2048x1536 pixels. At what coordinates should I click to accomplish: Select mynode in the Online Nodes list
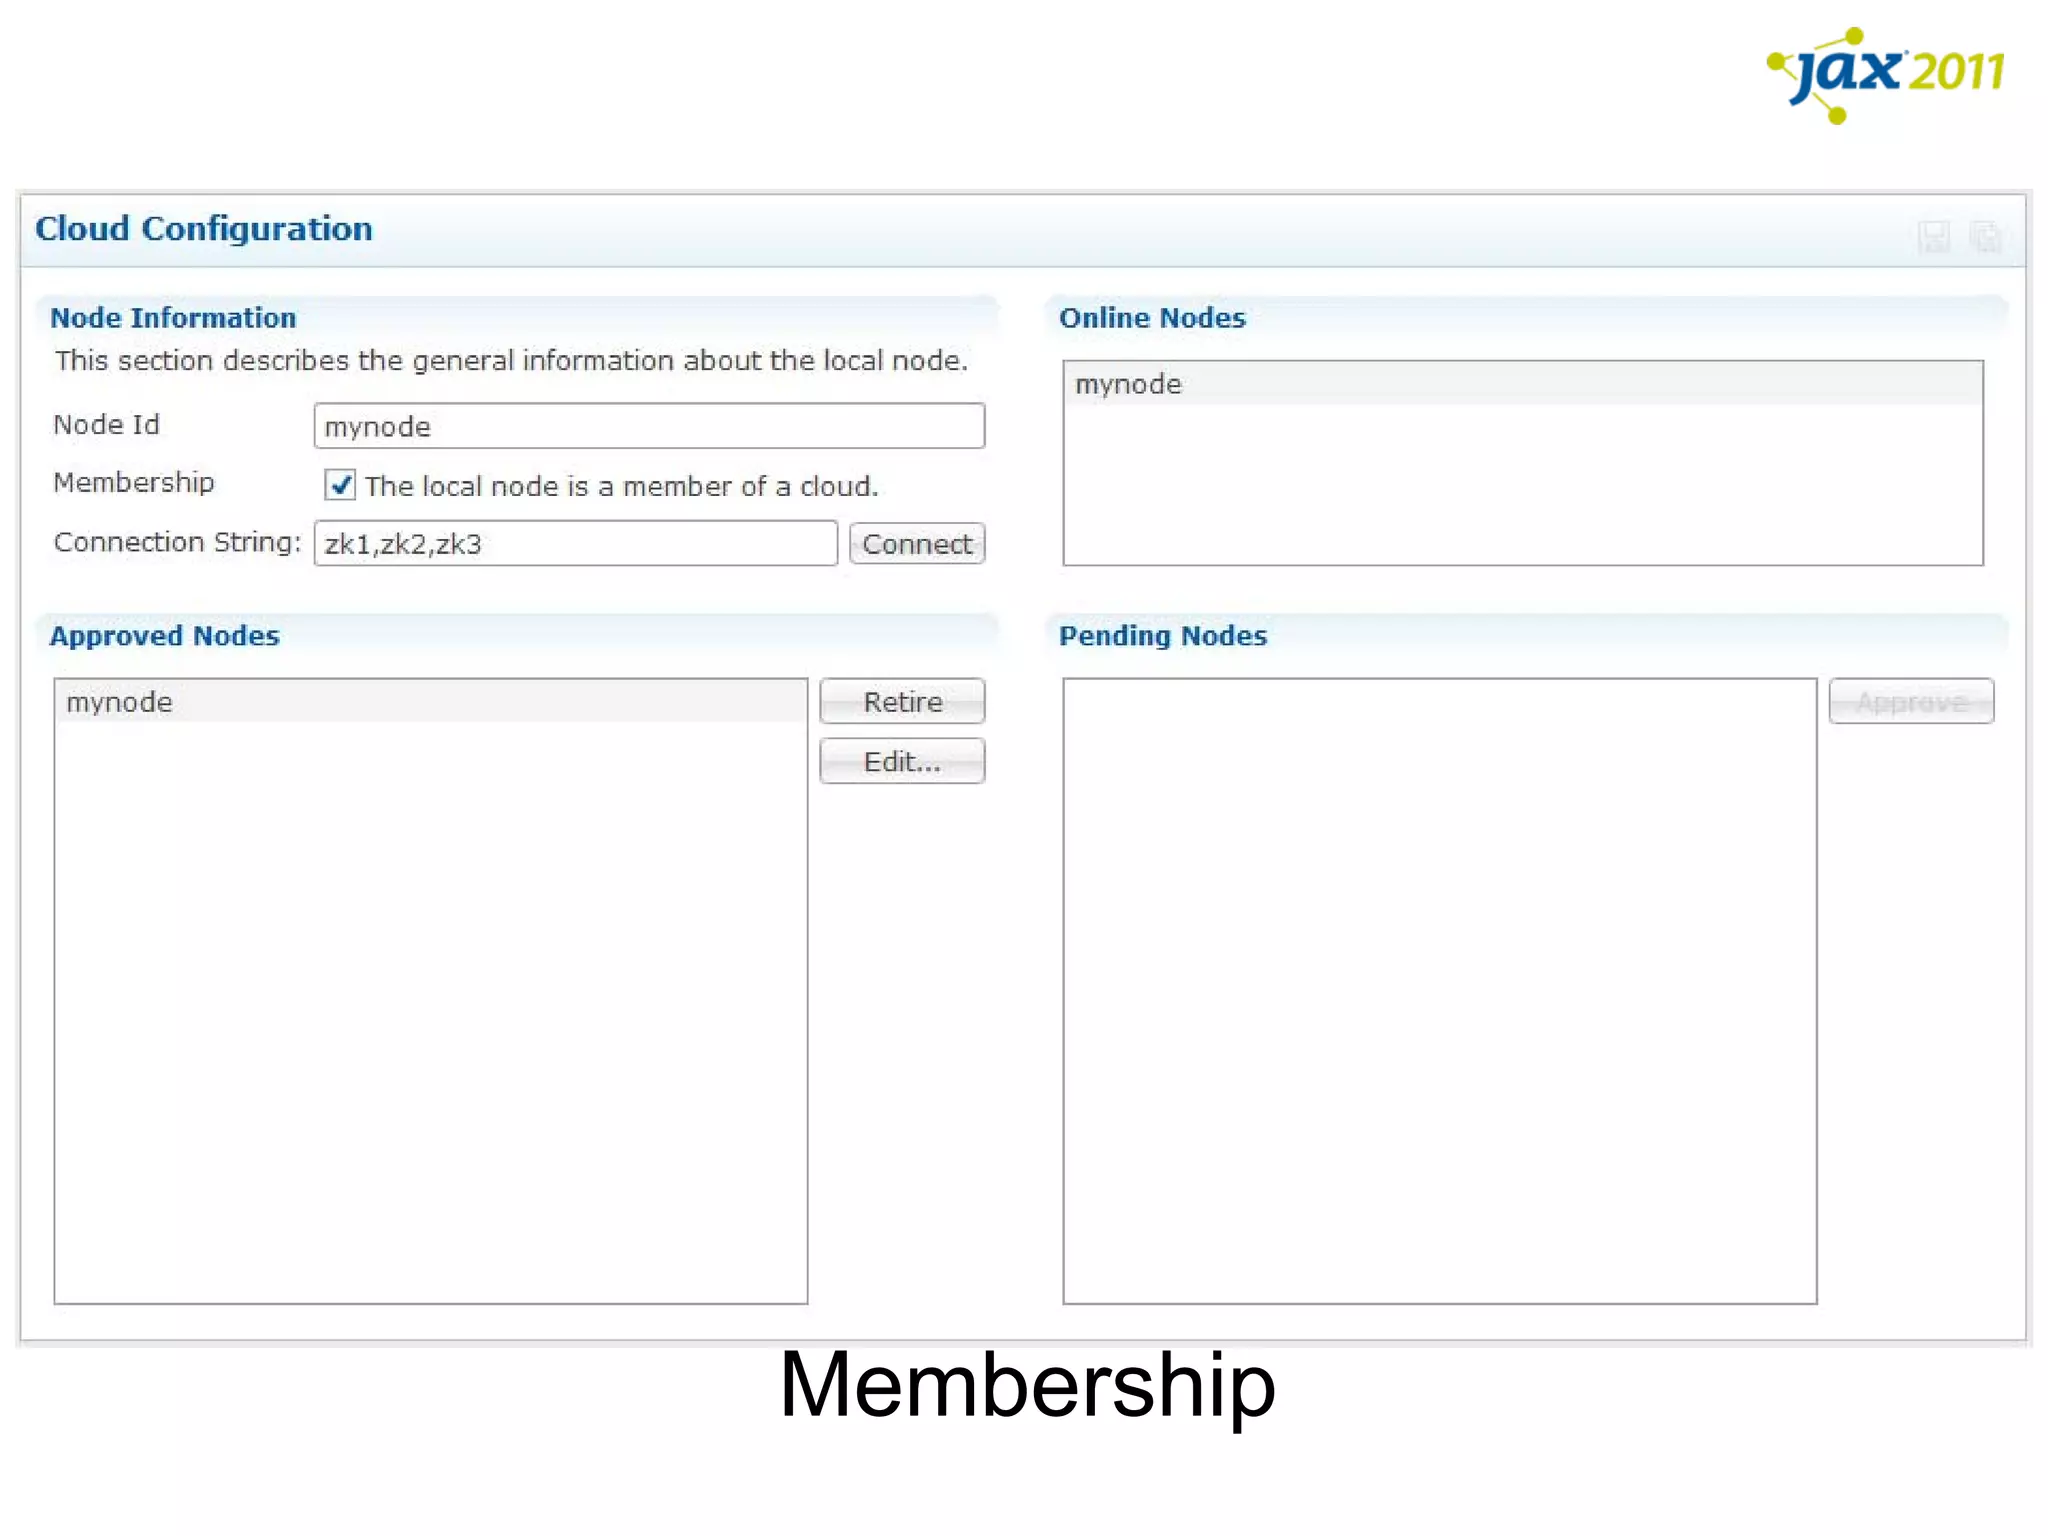tap(1523, 384)
